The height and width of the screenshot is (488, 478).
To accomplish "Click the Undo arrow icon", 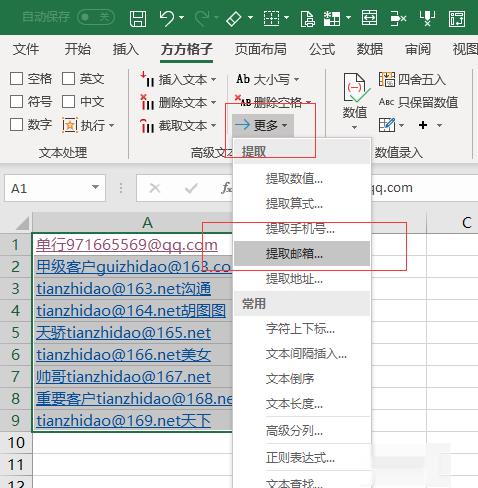I will pyautogui.click(x=166, y=18).
